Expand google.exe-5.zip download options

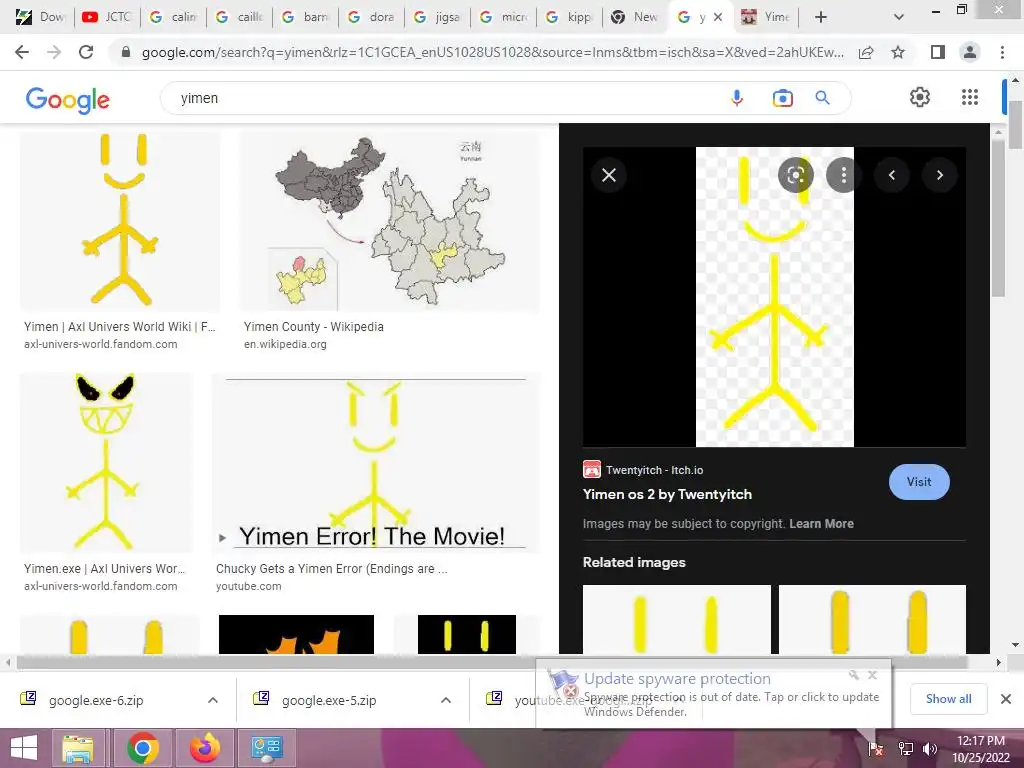[x=446, y=700]
